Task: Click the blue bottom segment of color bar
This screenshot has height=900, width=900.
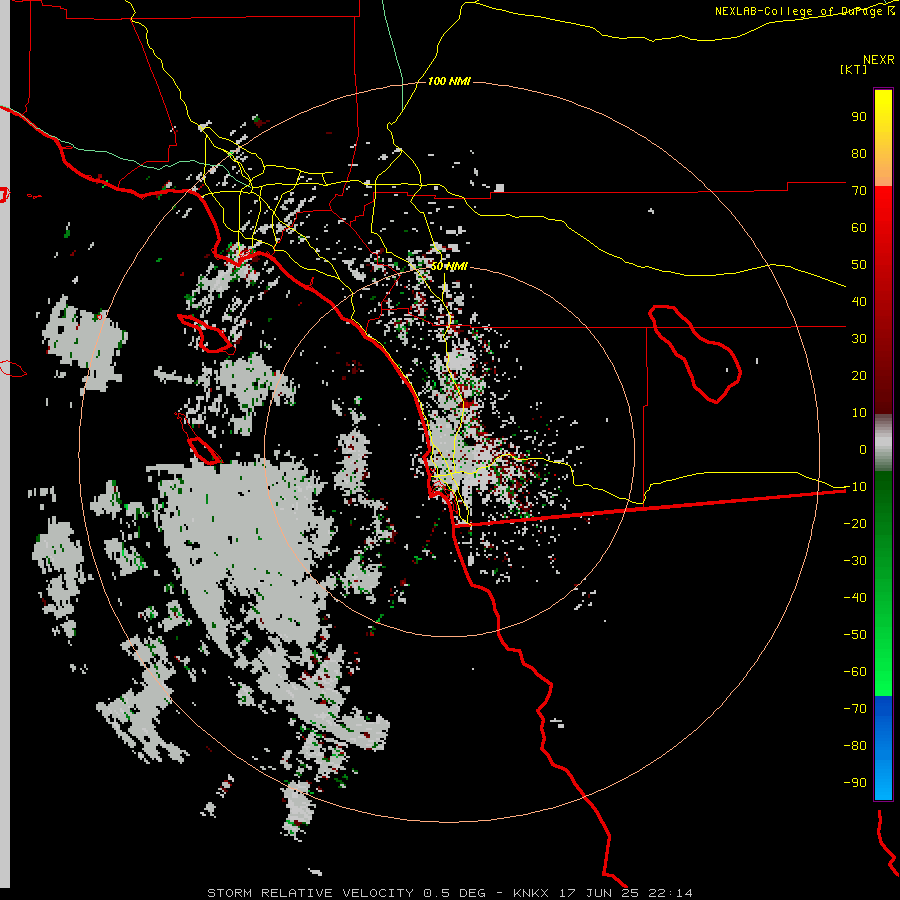Action: pos(883,747)
